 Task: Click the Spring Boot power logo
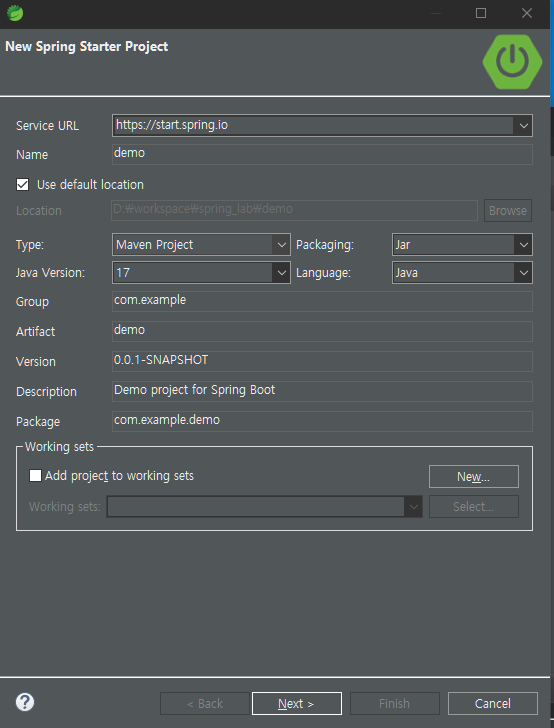[512, 61]
